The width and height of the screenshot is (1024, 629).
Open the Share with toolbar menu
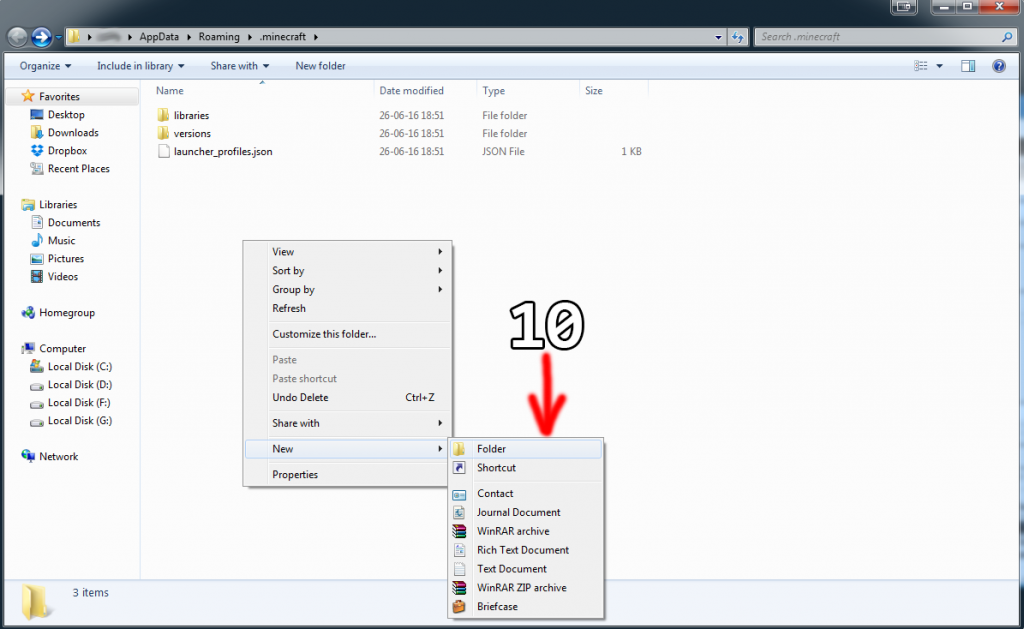240,66
